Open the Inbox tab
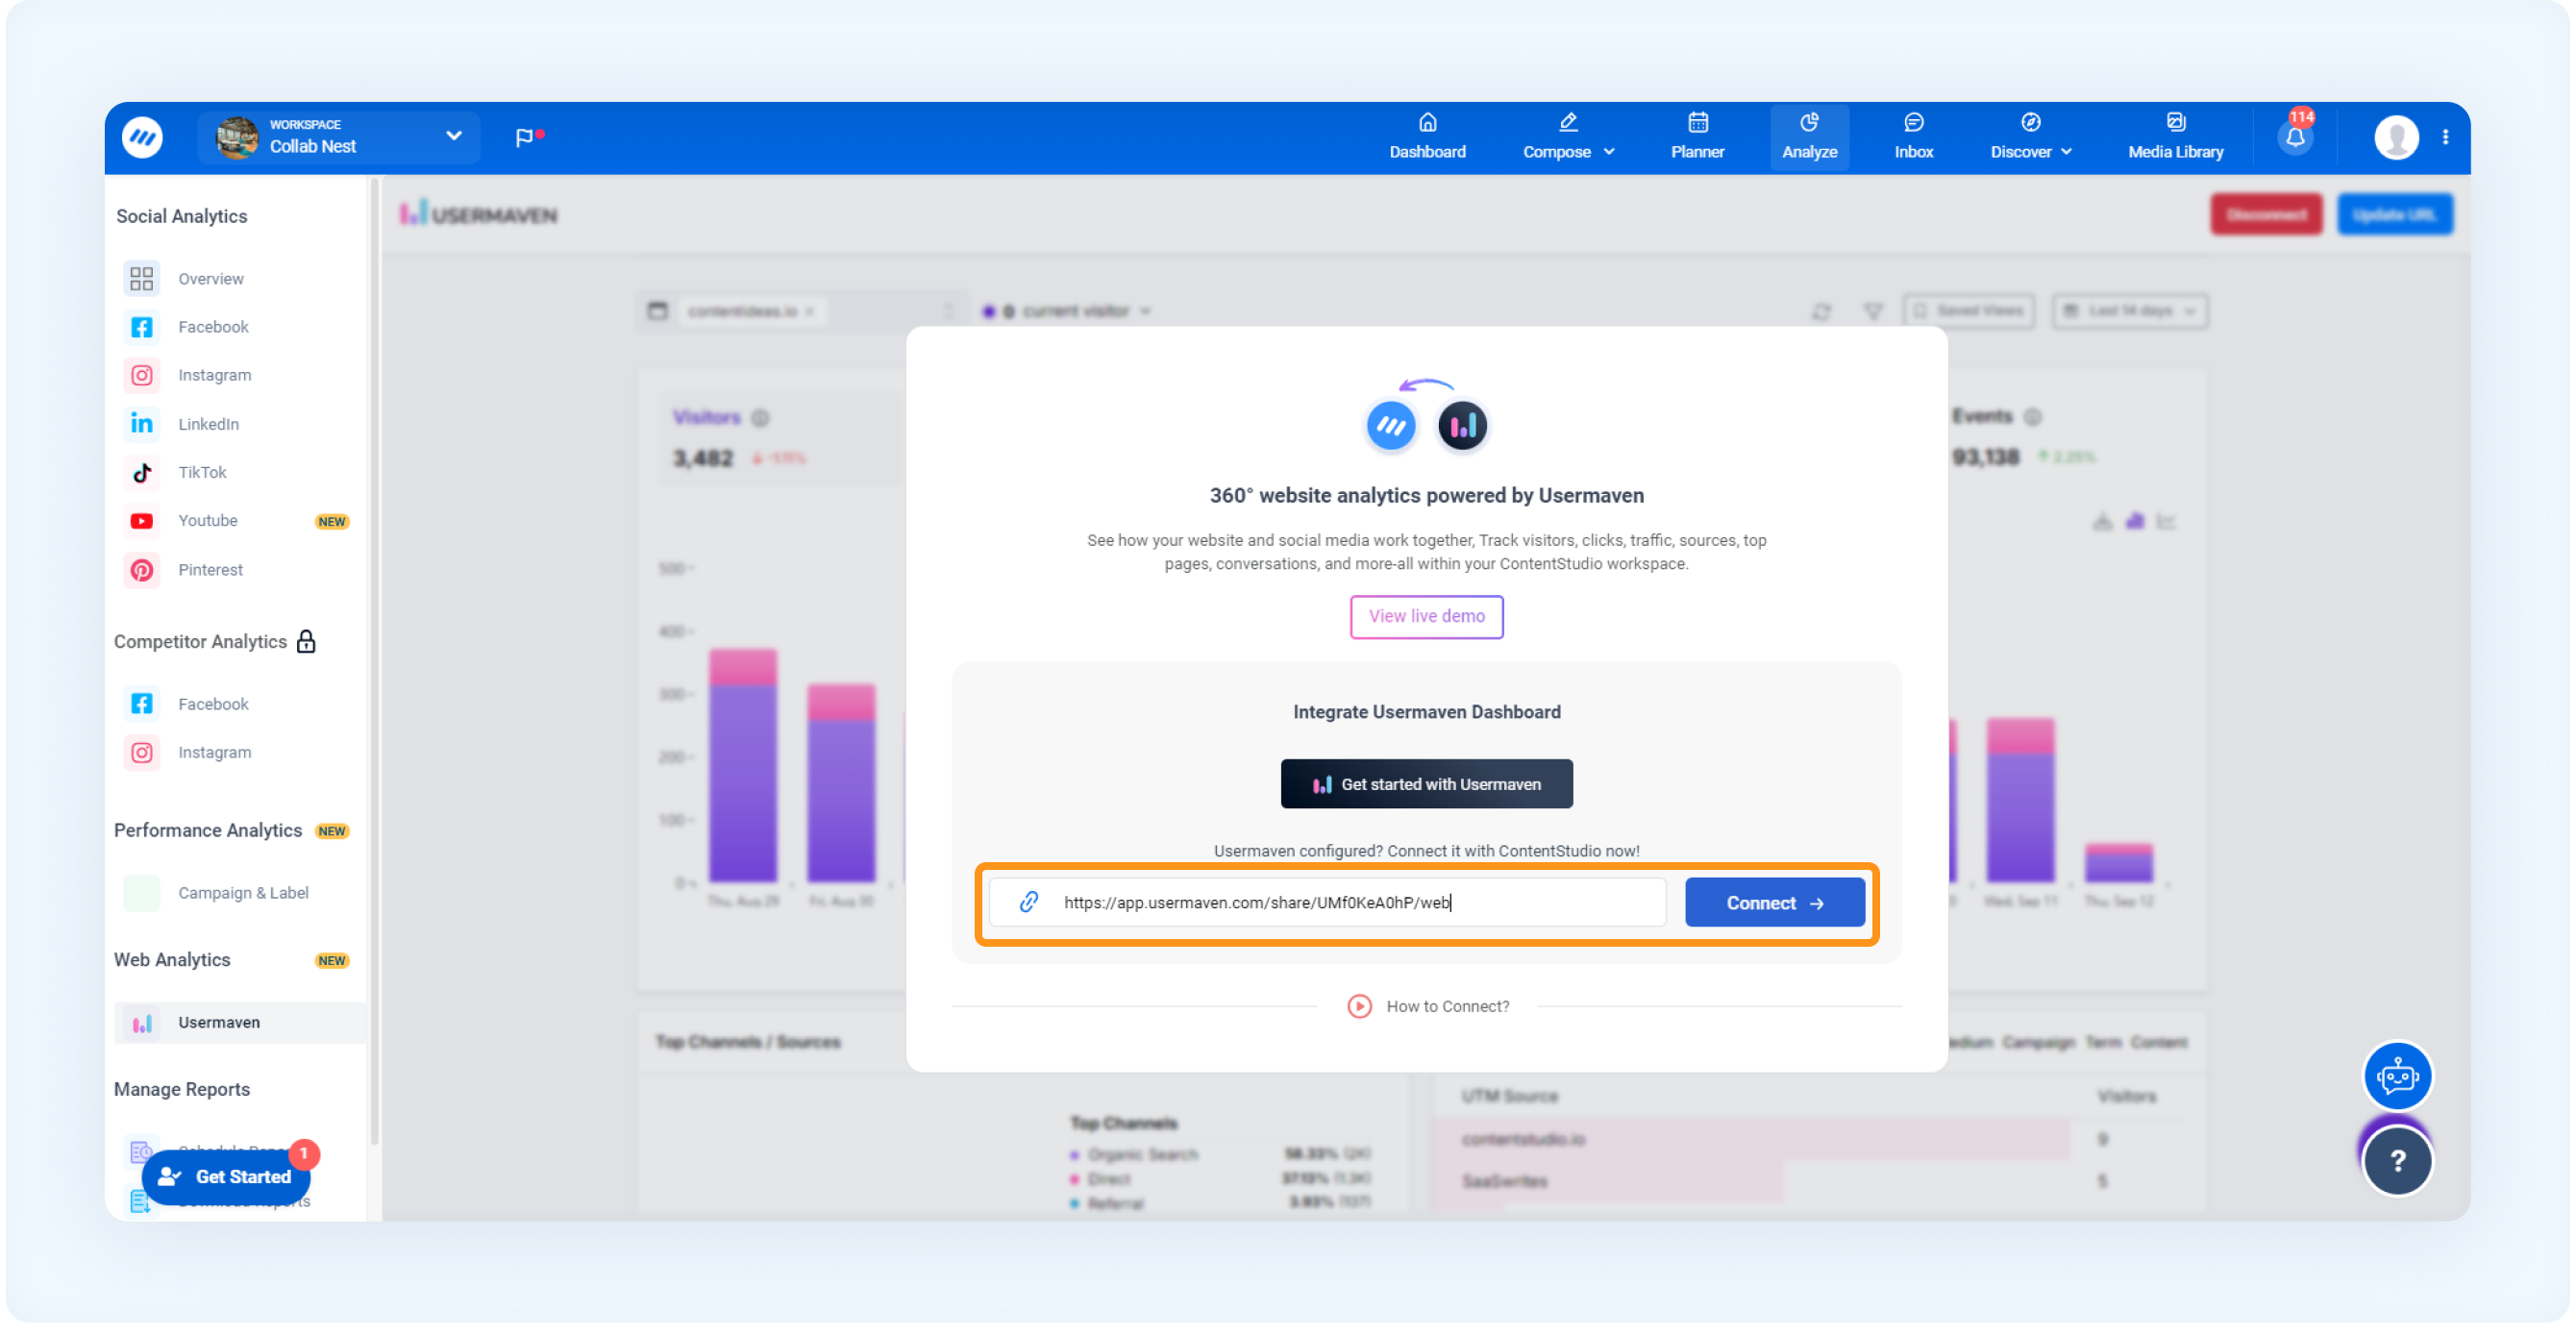 [x=1913, y=137]
